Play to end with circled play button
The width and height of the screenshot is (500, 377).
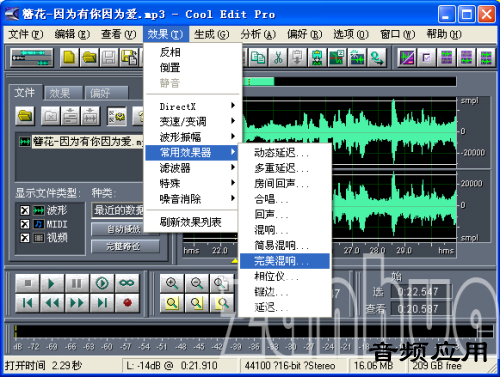102,283
